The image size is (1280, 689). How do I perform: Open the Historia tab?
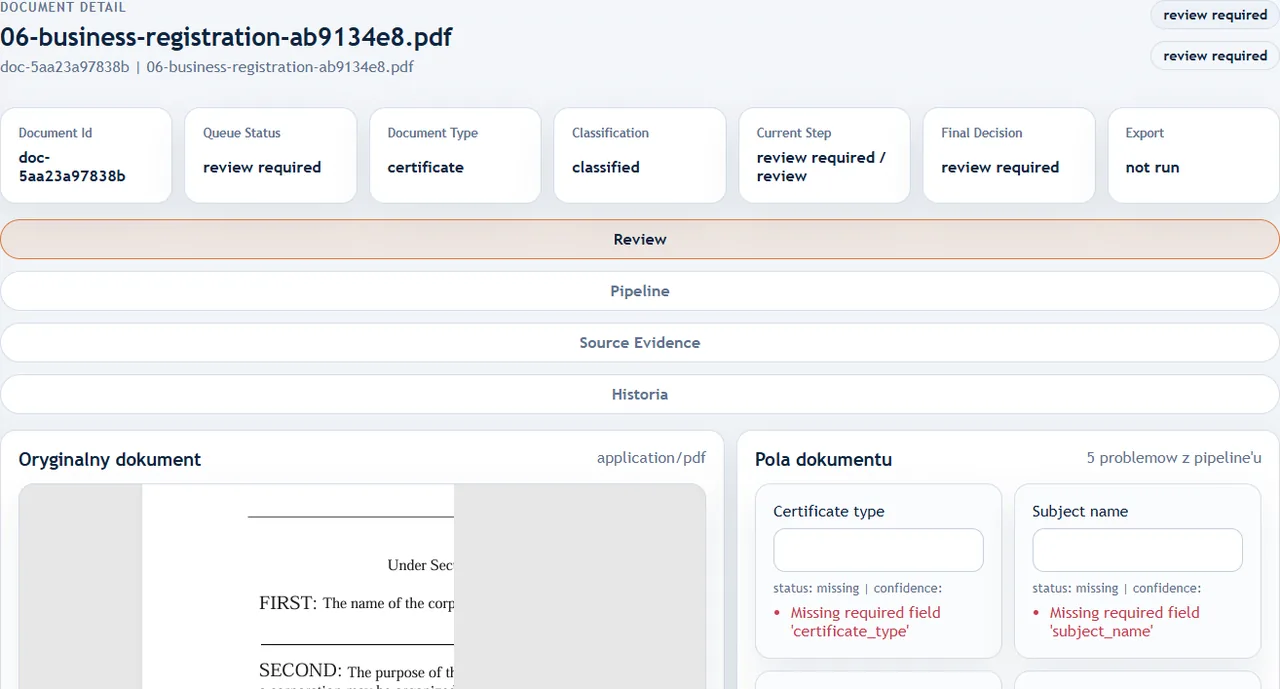tap(640, 394)
